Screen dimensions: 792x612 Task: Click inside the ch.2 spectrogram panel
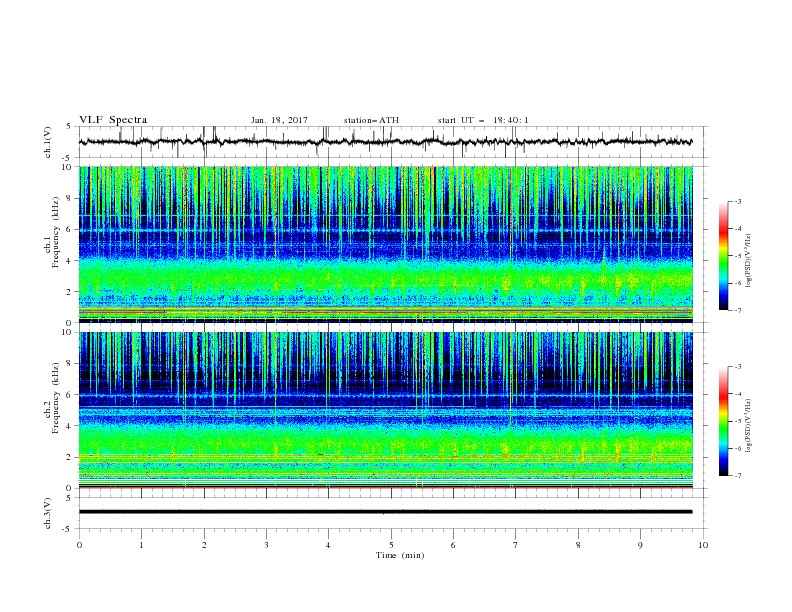click(385, 410)
